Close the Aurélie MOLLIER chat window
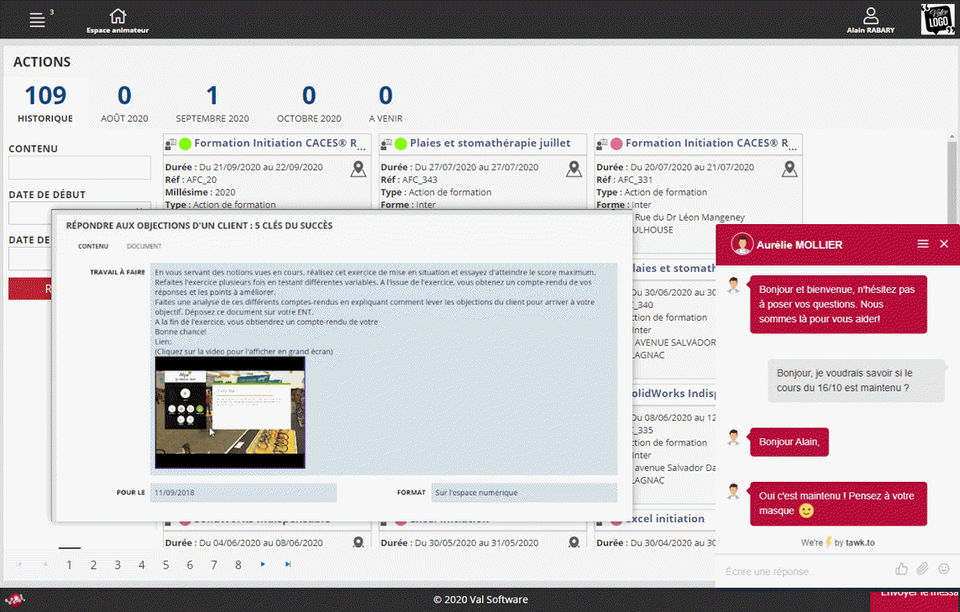This screenshot has width=960, height=612. (x=944, y=244)
